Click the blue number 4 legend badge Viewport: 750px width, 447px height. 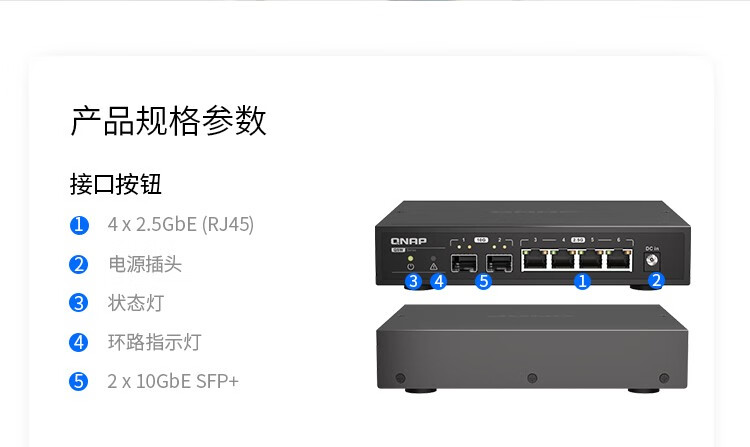[79, 342]
